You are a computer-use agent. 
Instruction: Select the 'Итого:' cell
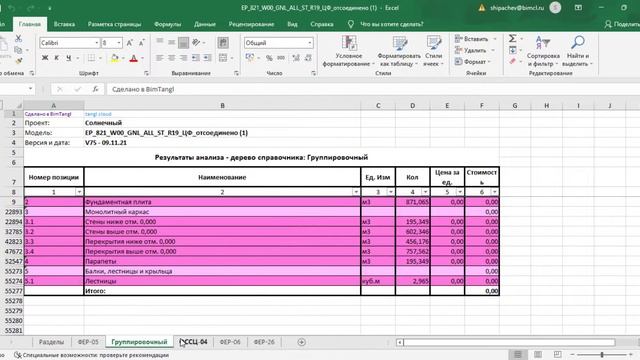(x=222, y=291)
